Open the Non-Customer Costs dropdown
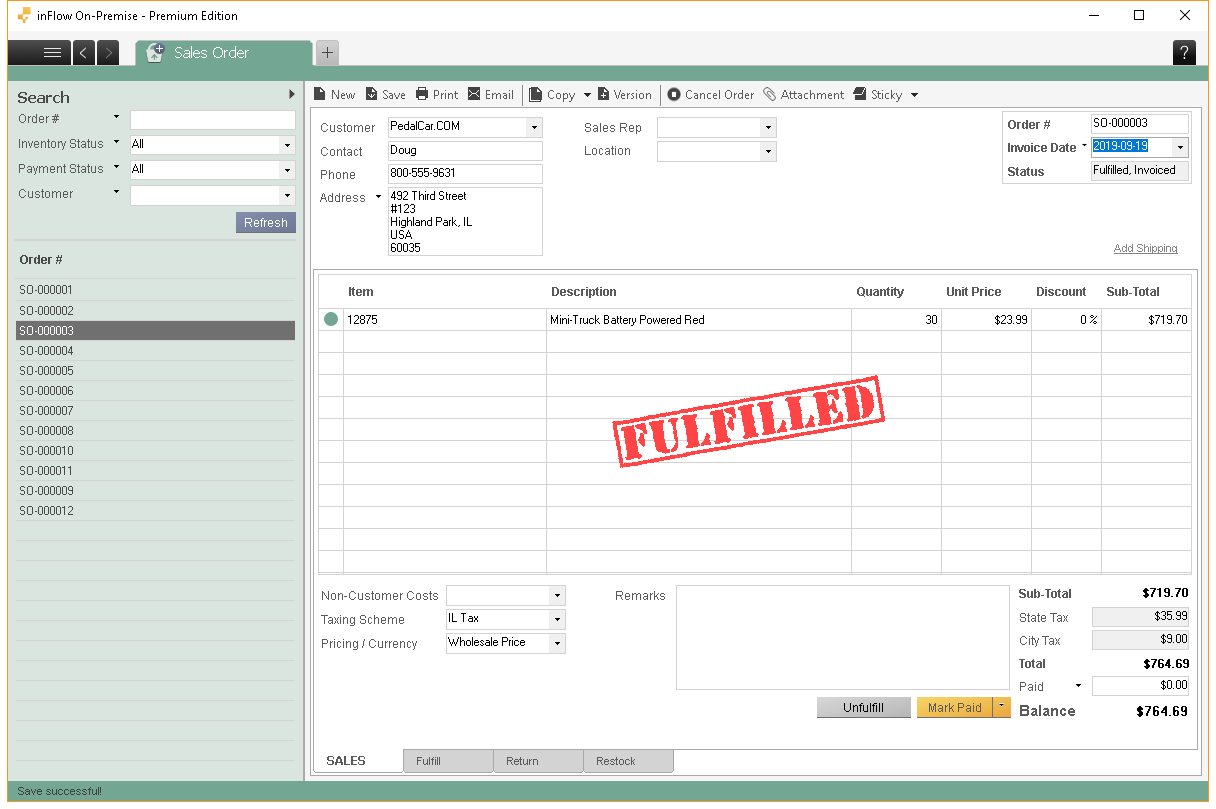1216x809 pixels. tap(557, 595)
